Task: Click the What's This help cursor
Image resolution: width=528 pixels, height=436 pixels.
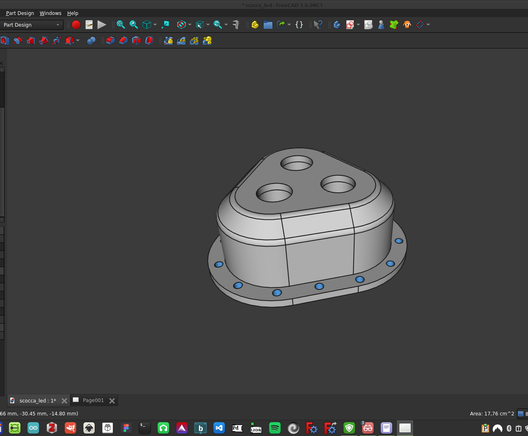Action: pos(318,25)
